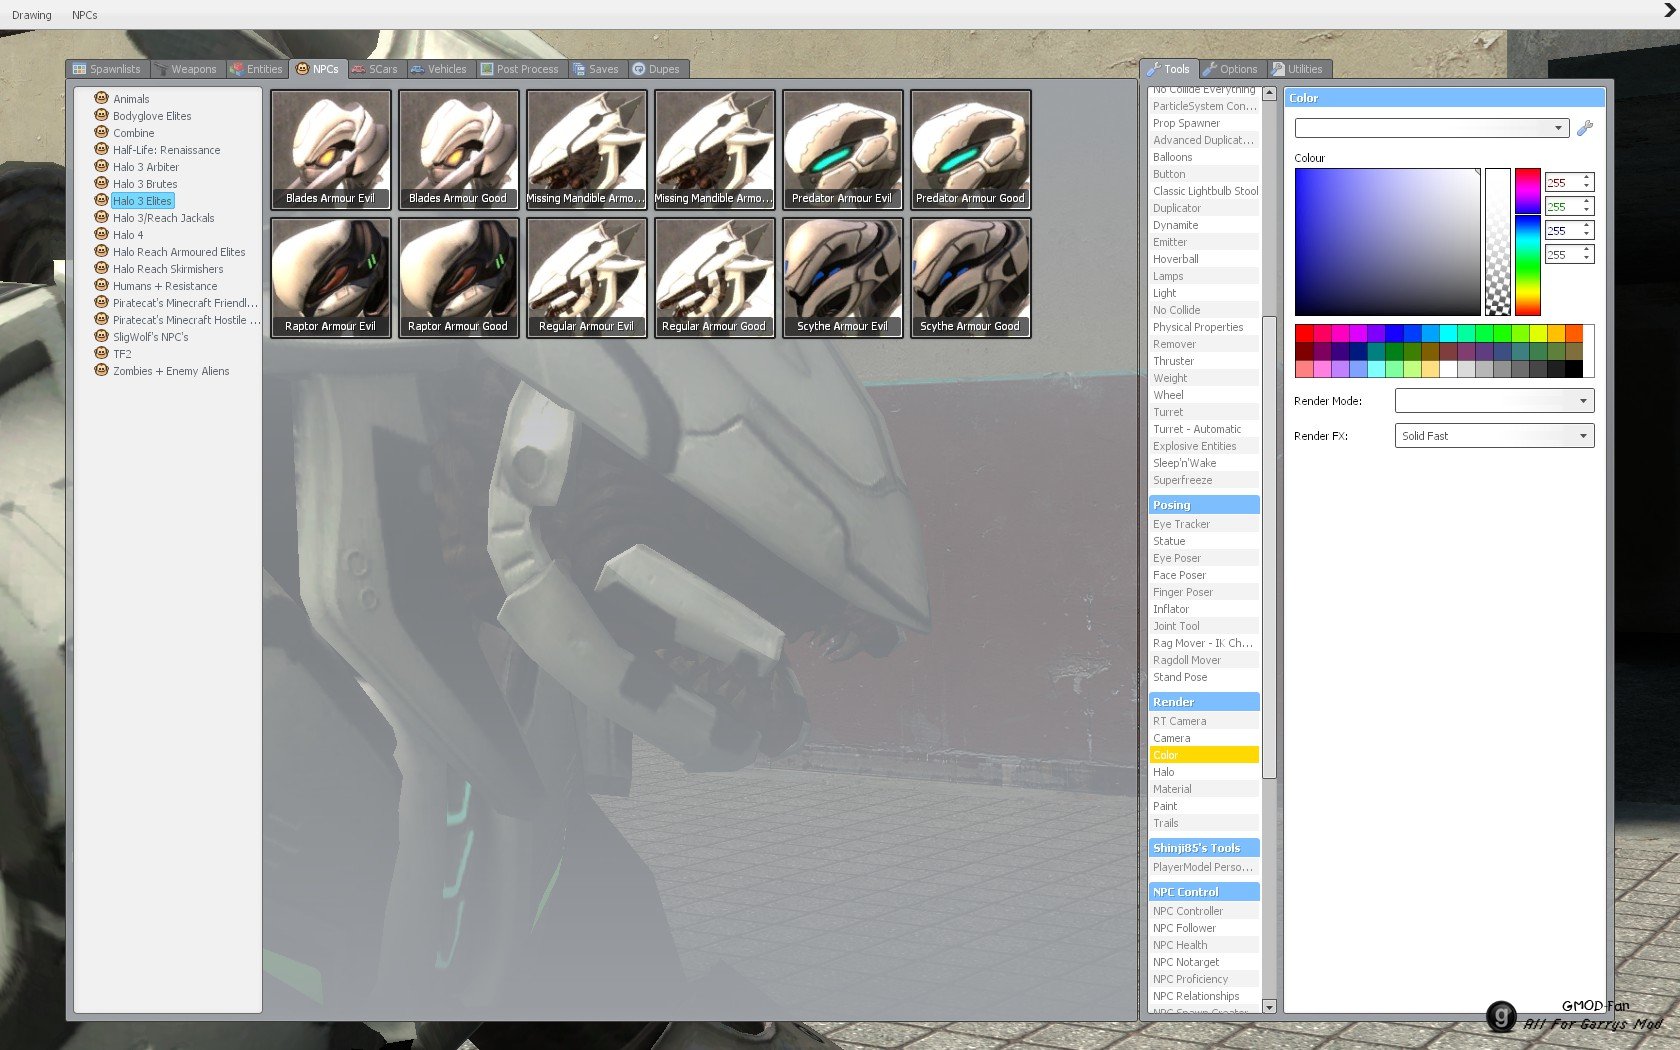Open the Spawnlists tab

tap(107, 69)
